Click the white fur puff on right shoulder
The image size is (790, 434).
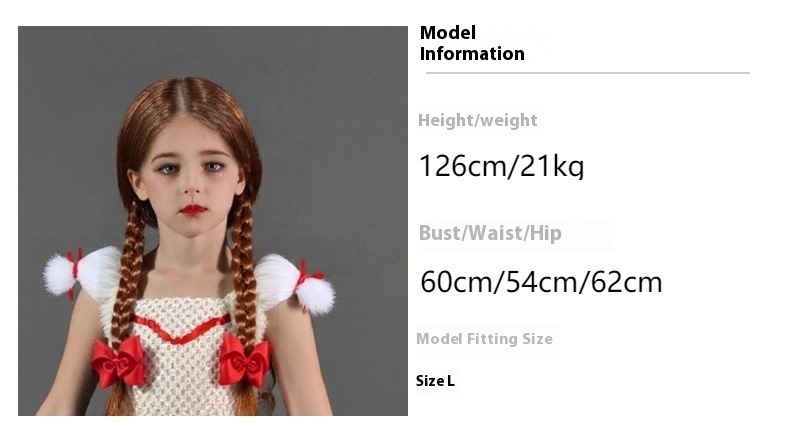[x=296, y=283]
